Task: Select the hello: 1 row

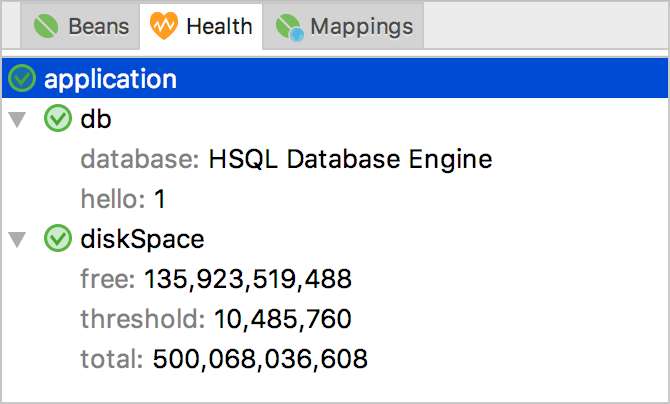Action: 122,200
